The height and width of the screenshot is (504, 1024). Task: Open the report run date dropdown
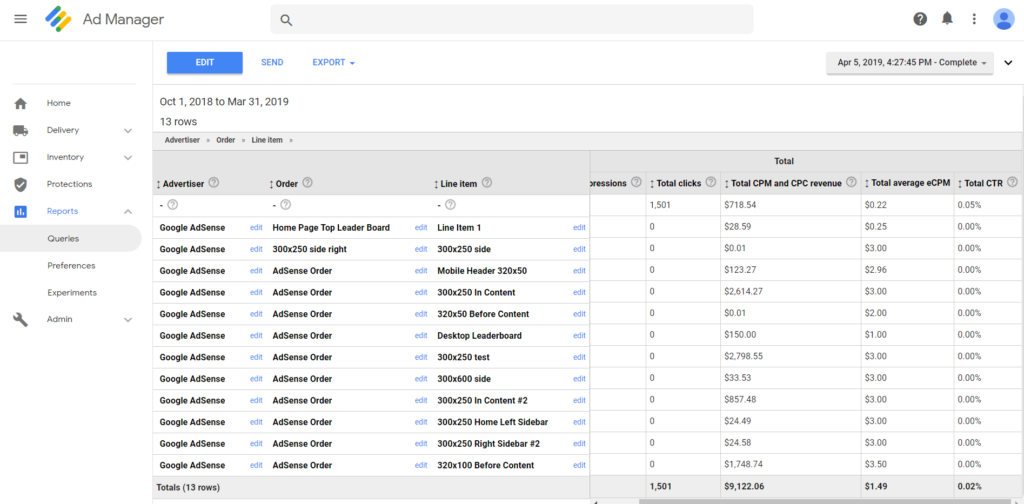910,63
